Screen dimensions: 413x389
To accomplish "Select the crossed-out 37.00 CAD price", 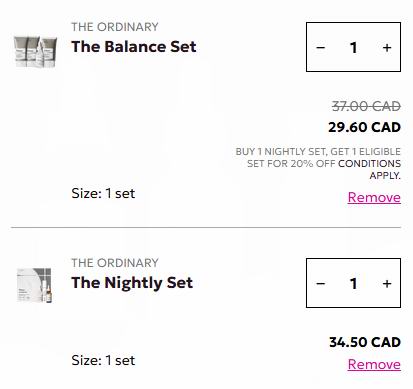I will 366,107.
